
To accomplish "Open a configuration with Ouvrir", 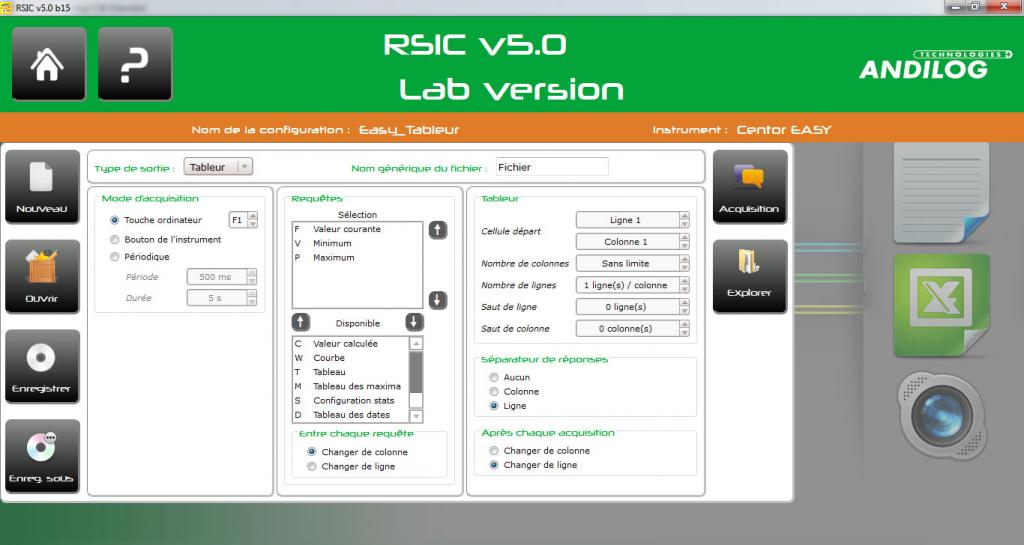I will (42, 276).
